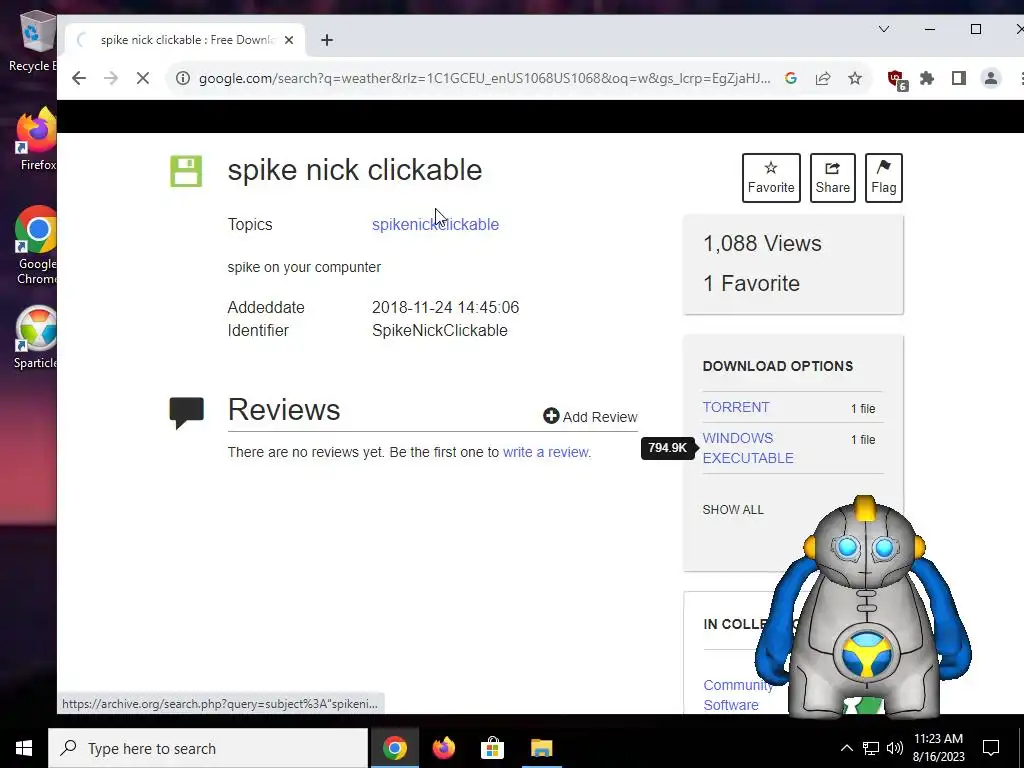Flag this item
The width and height of the screenshot is (1024, 768).
tap(884, 178)
